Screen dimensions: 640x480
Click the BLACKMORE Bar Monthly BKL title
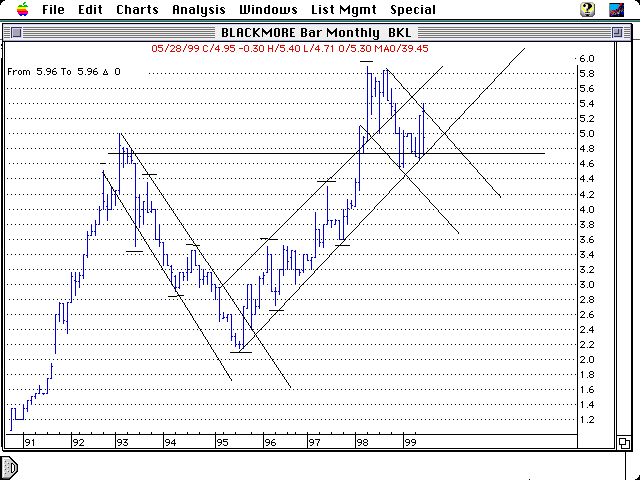point(316,32)
